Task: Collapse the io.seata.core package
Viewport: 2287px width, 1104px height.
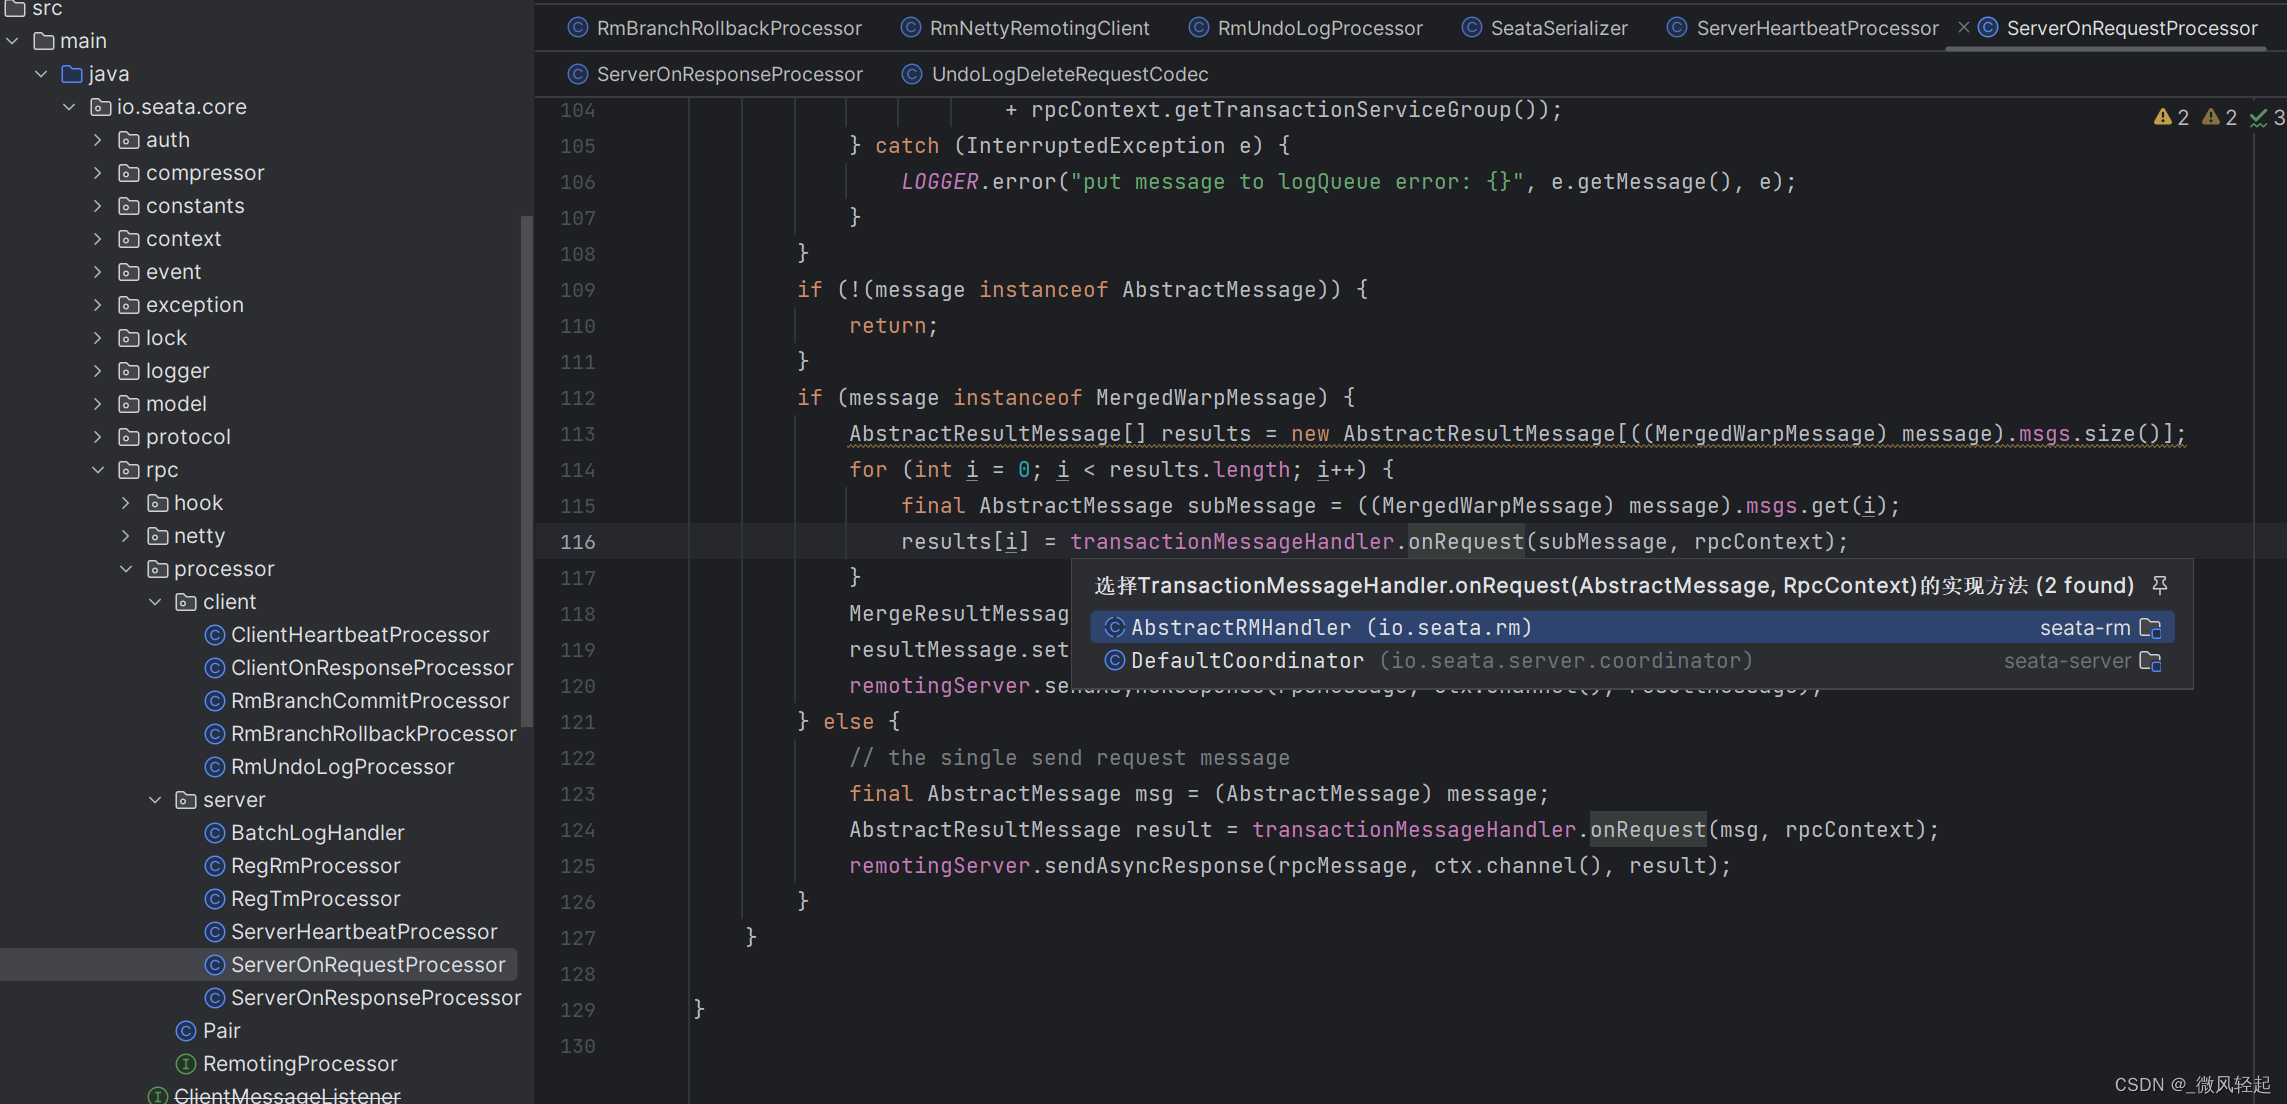Action: tap(69, 107)
